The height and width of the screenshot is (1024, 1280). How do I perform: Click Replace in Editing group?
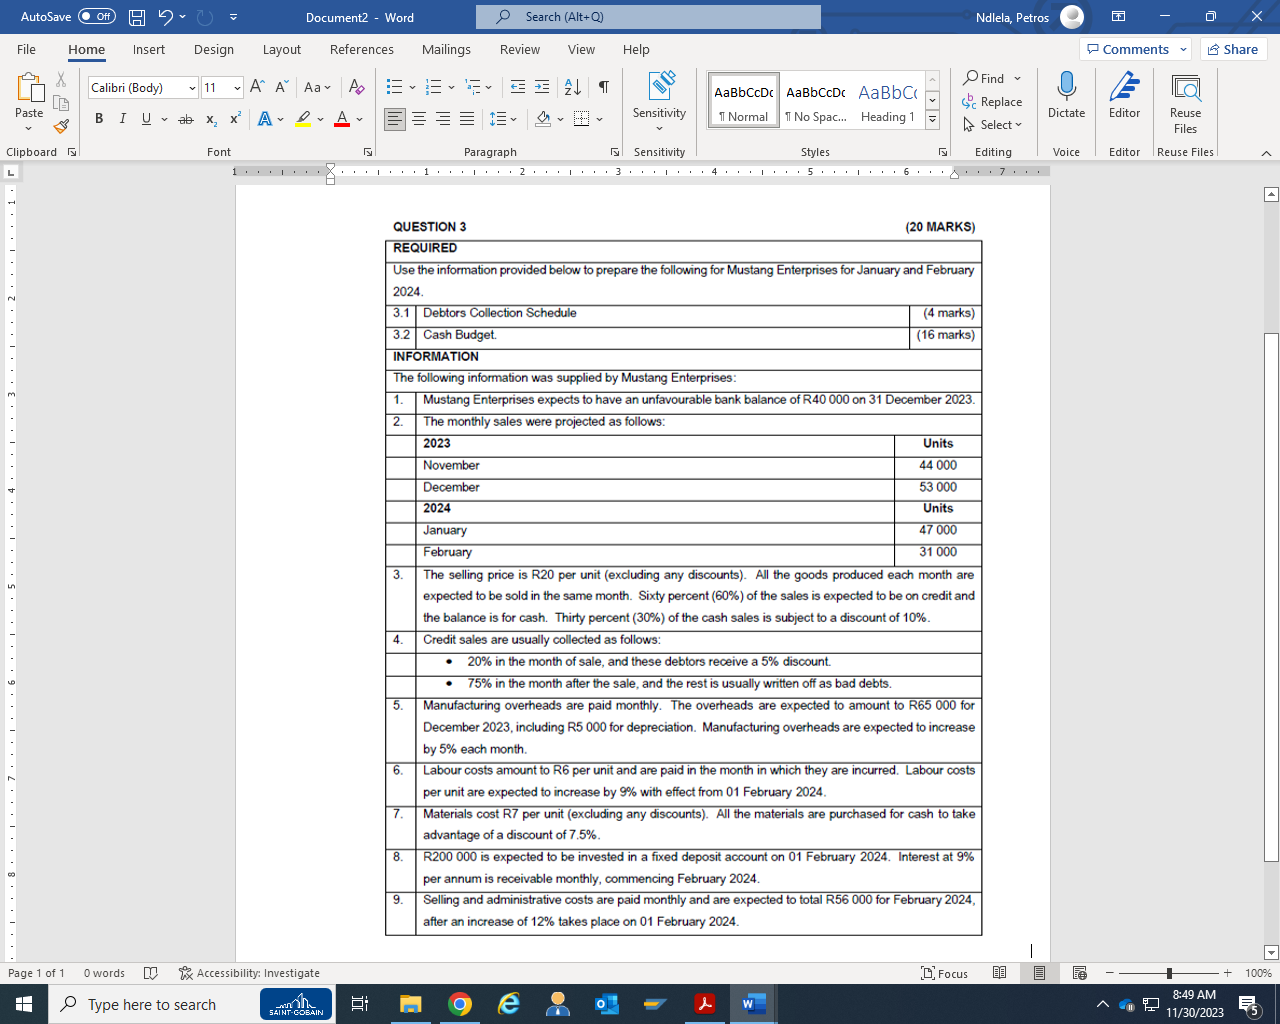(992, 102)
